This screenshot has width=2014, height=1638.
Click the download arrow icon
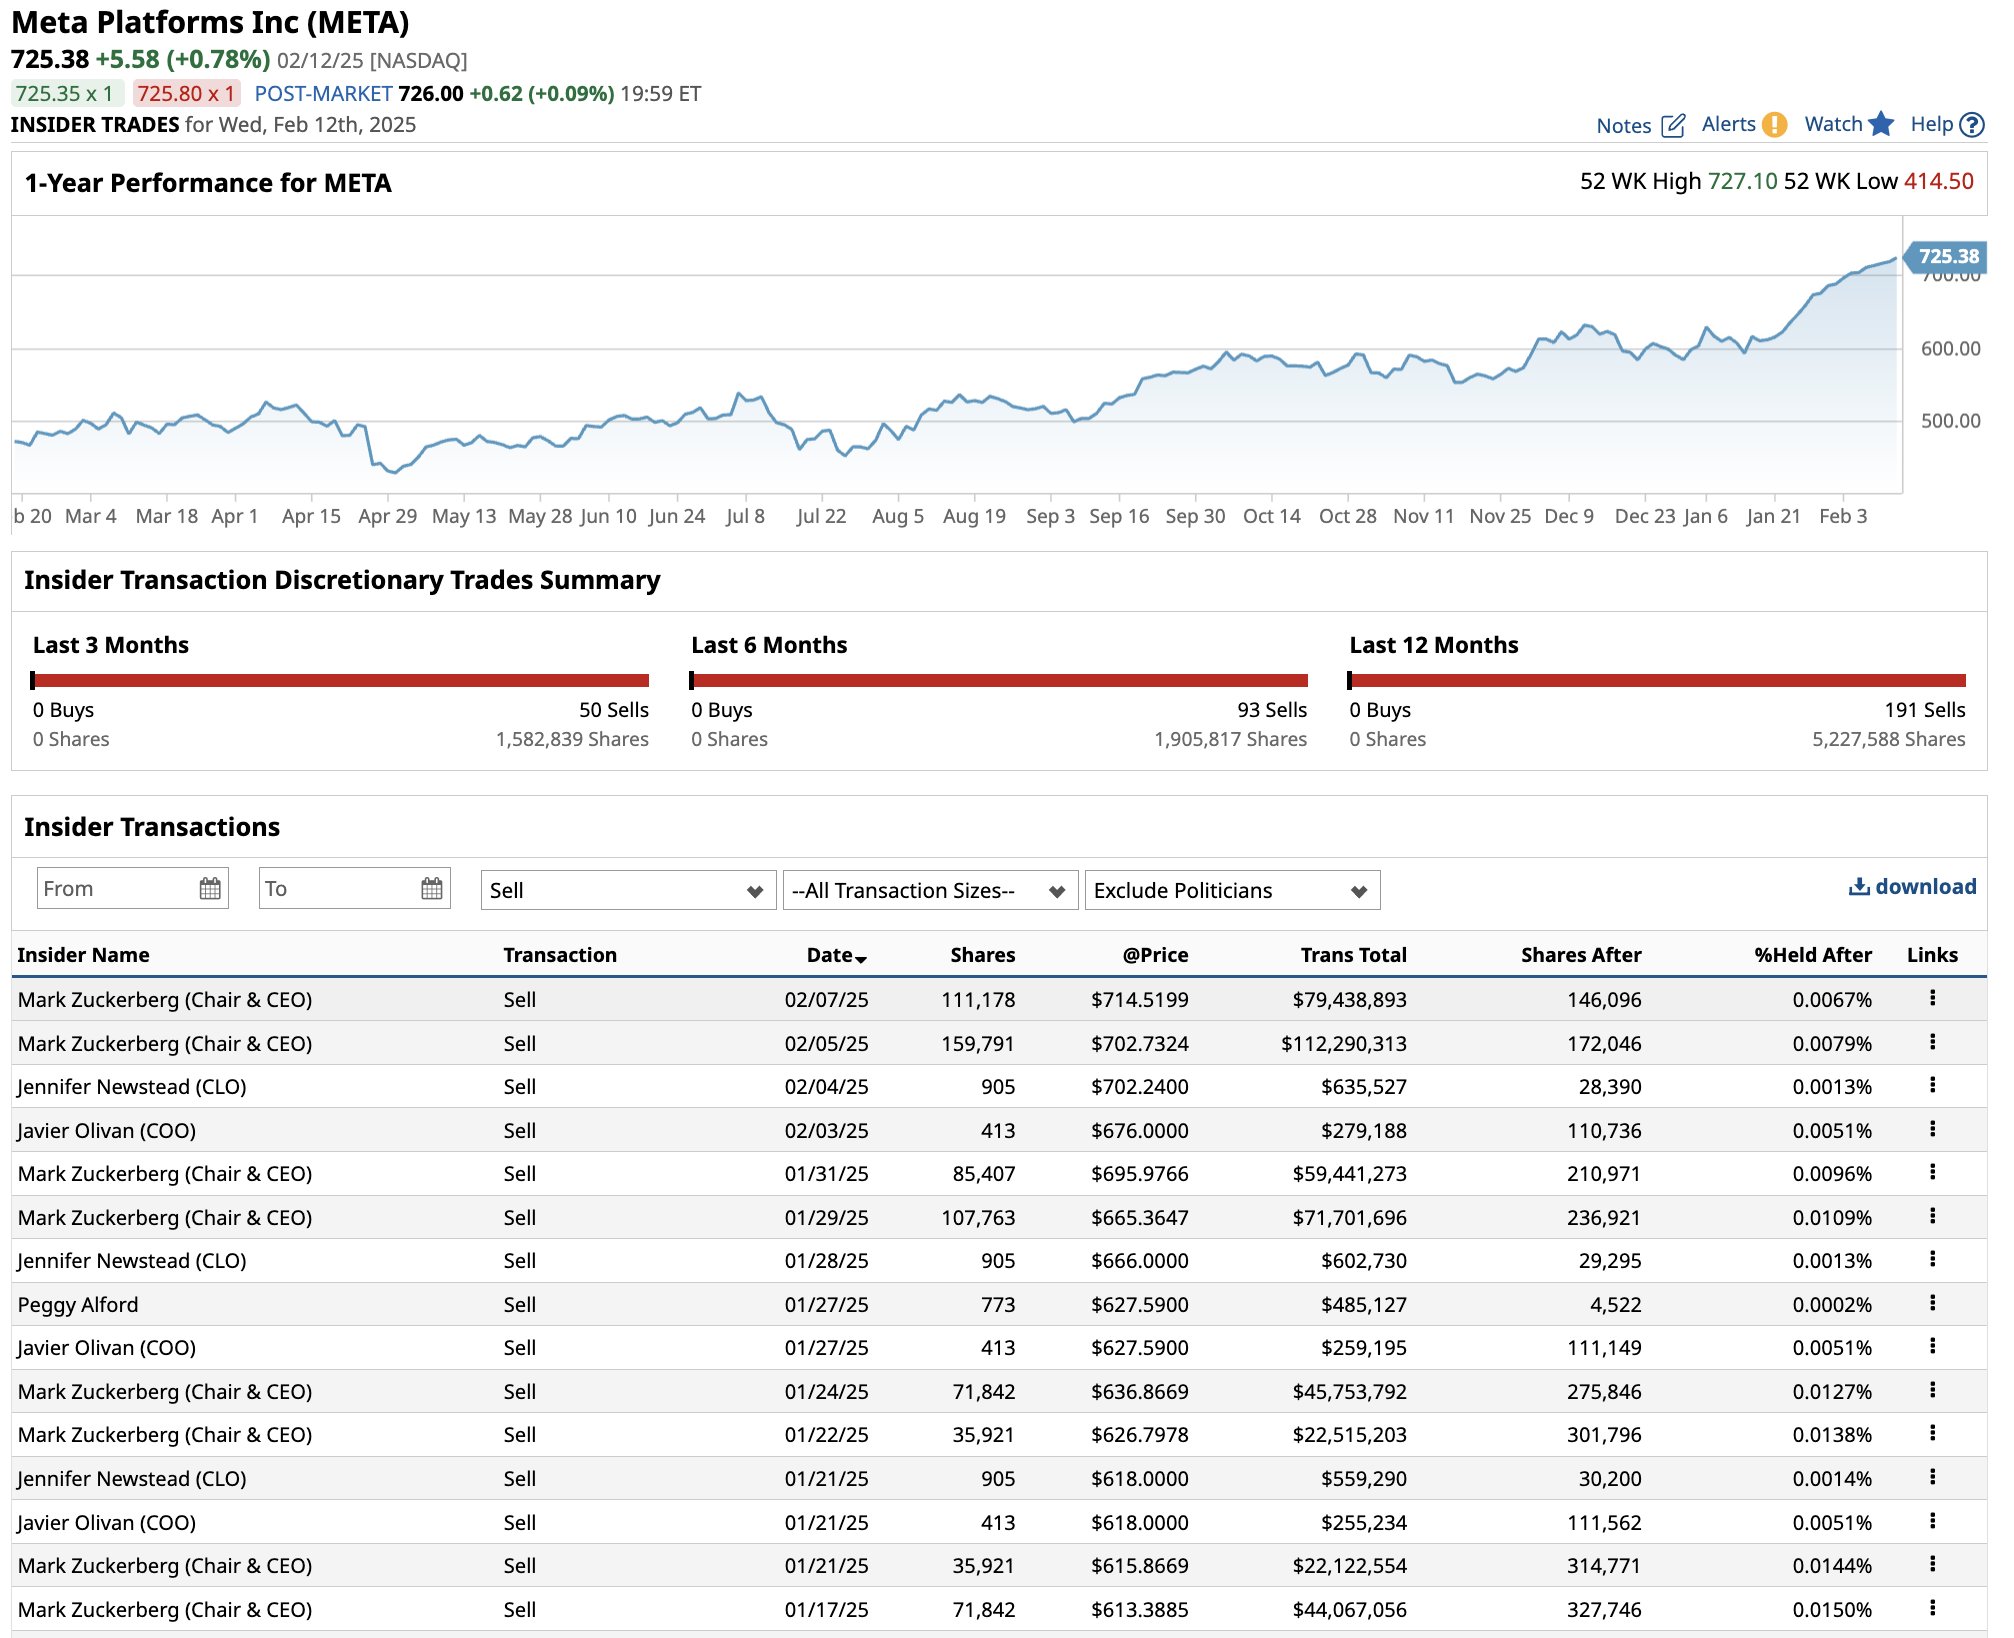(x=1859, y=886)
